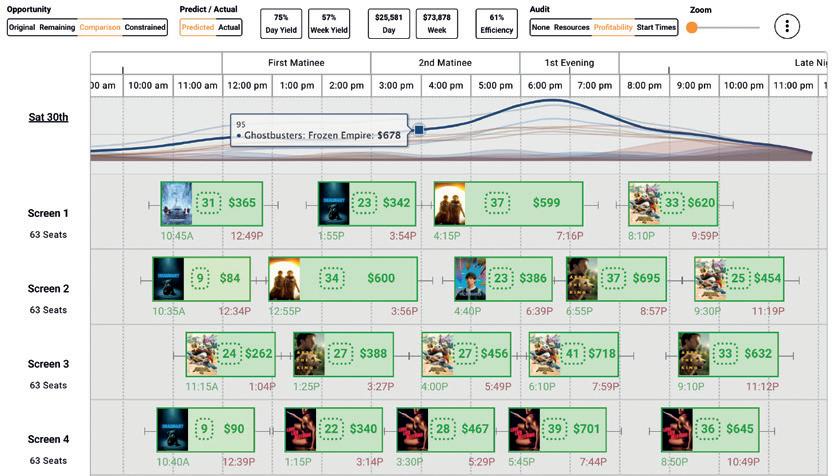Open Screen 3 1:25P show poster
837x476 pixels.
click(309, 354)
